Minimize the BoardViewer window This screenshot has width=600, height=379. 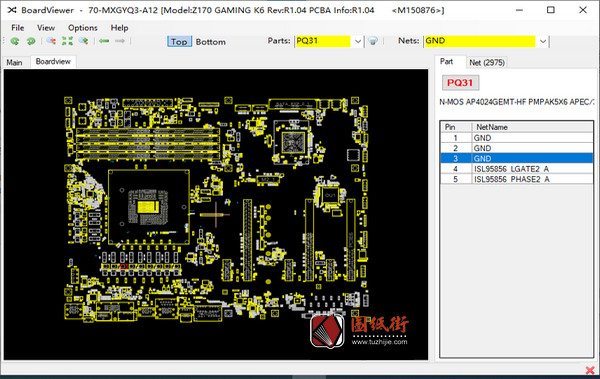(x=519, y=10)
